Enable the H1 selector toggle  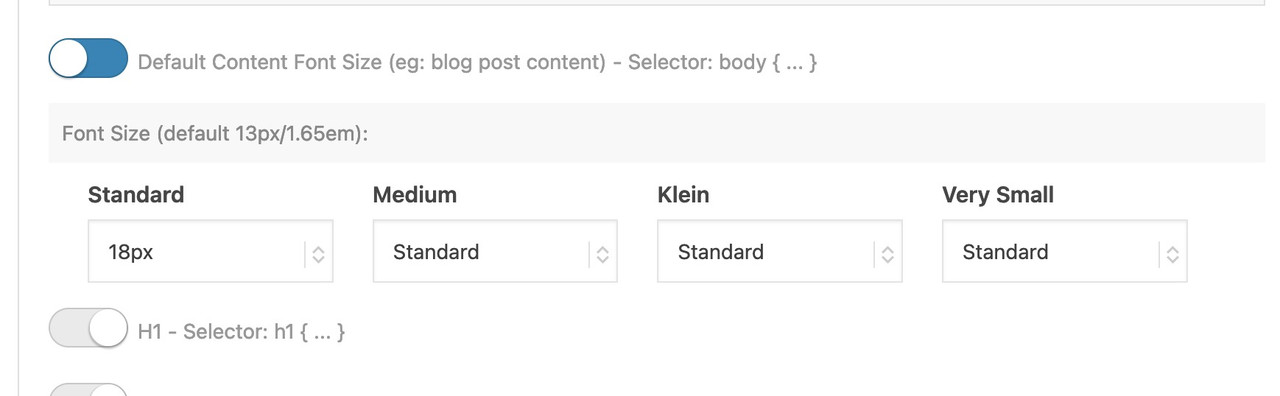coord(88,328)
